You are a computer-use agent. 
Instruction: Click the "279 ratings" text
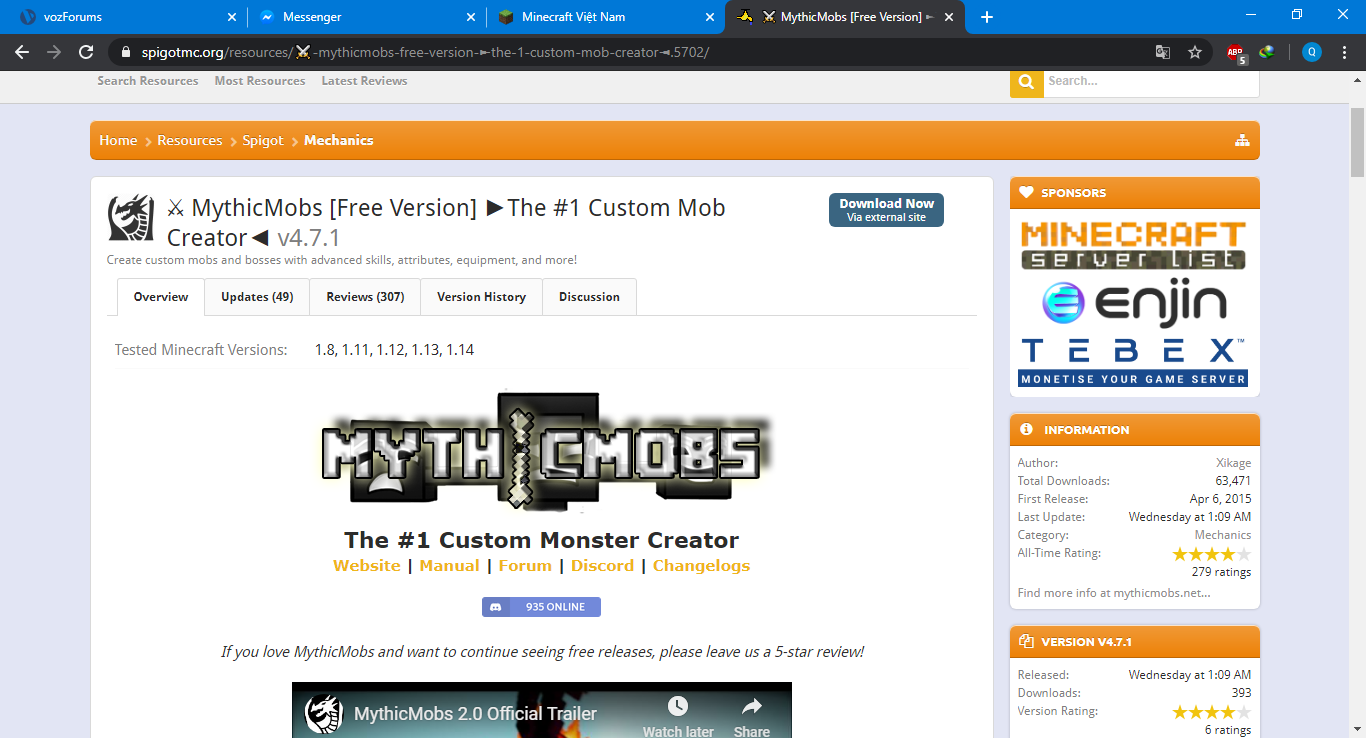coord(1221,572)
